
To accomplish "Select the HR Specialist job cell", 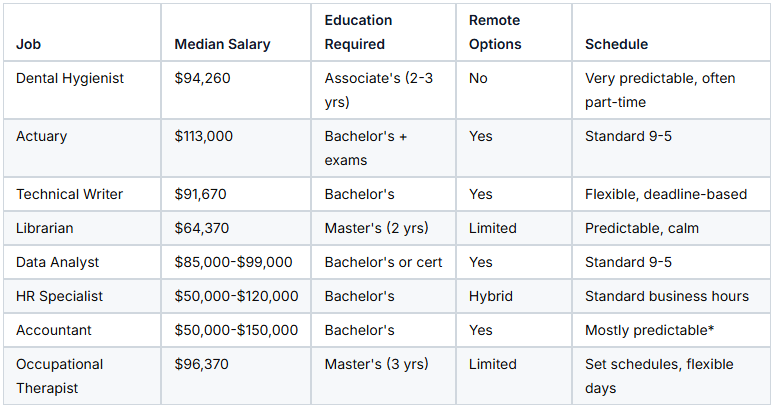I will click(59, 296).
